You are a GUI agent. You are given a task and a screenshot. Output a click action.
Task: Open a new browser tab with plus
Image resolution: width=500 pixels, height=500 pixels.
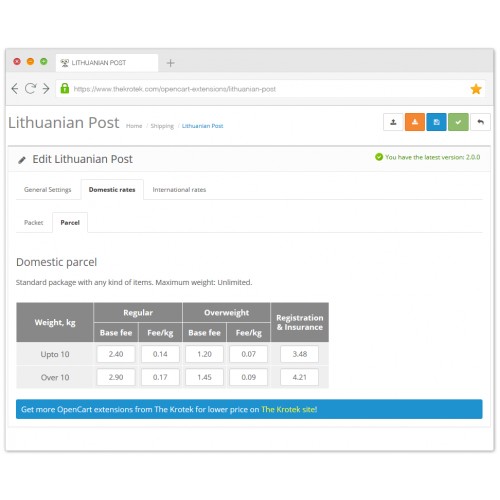tap(170, 63)
